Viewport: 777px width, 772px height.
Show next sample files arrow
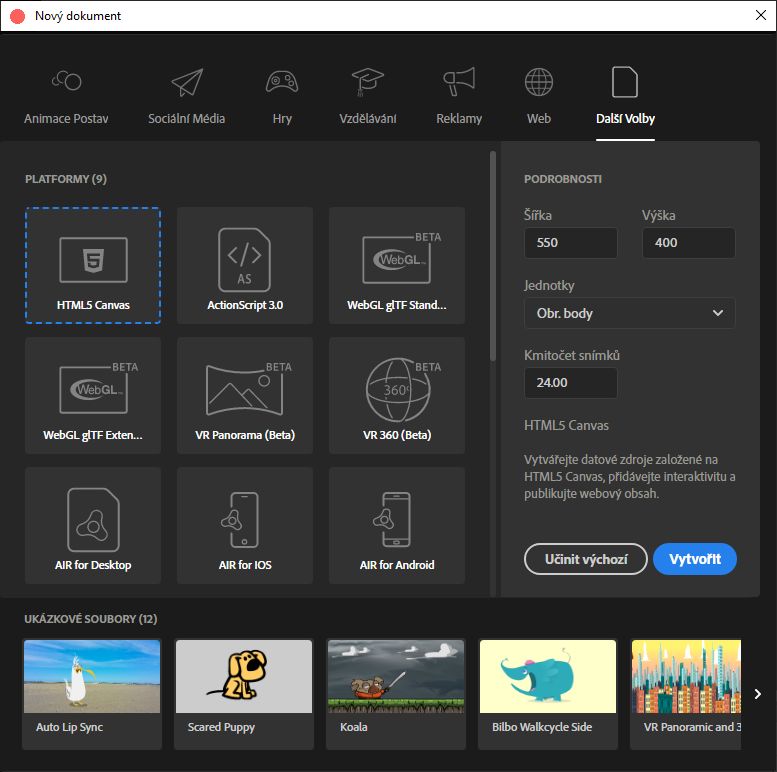pos(757,694)
